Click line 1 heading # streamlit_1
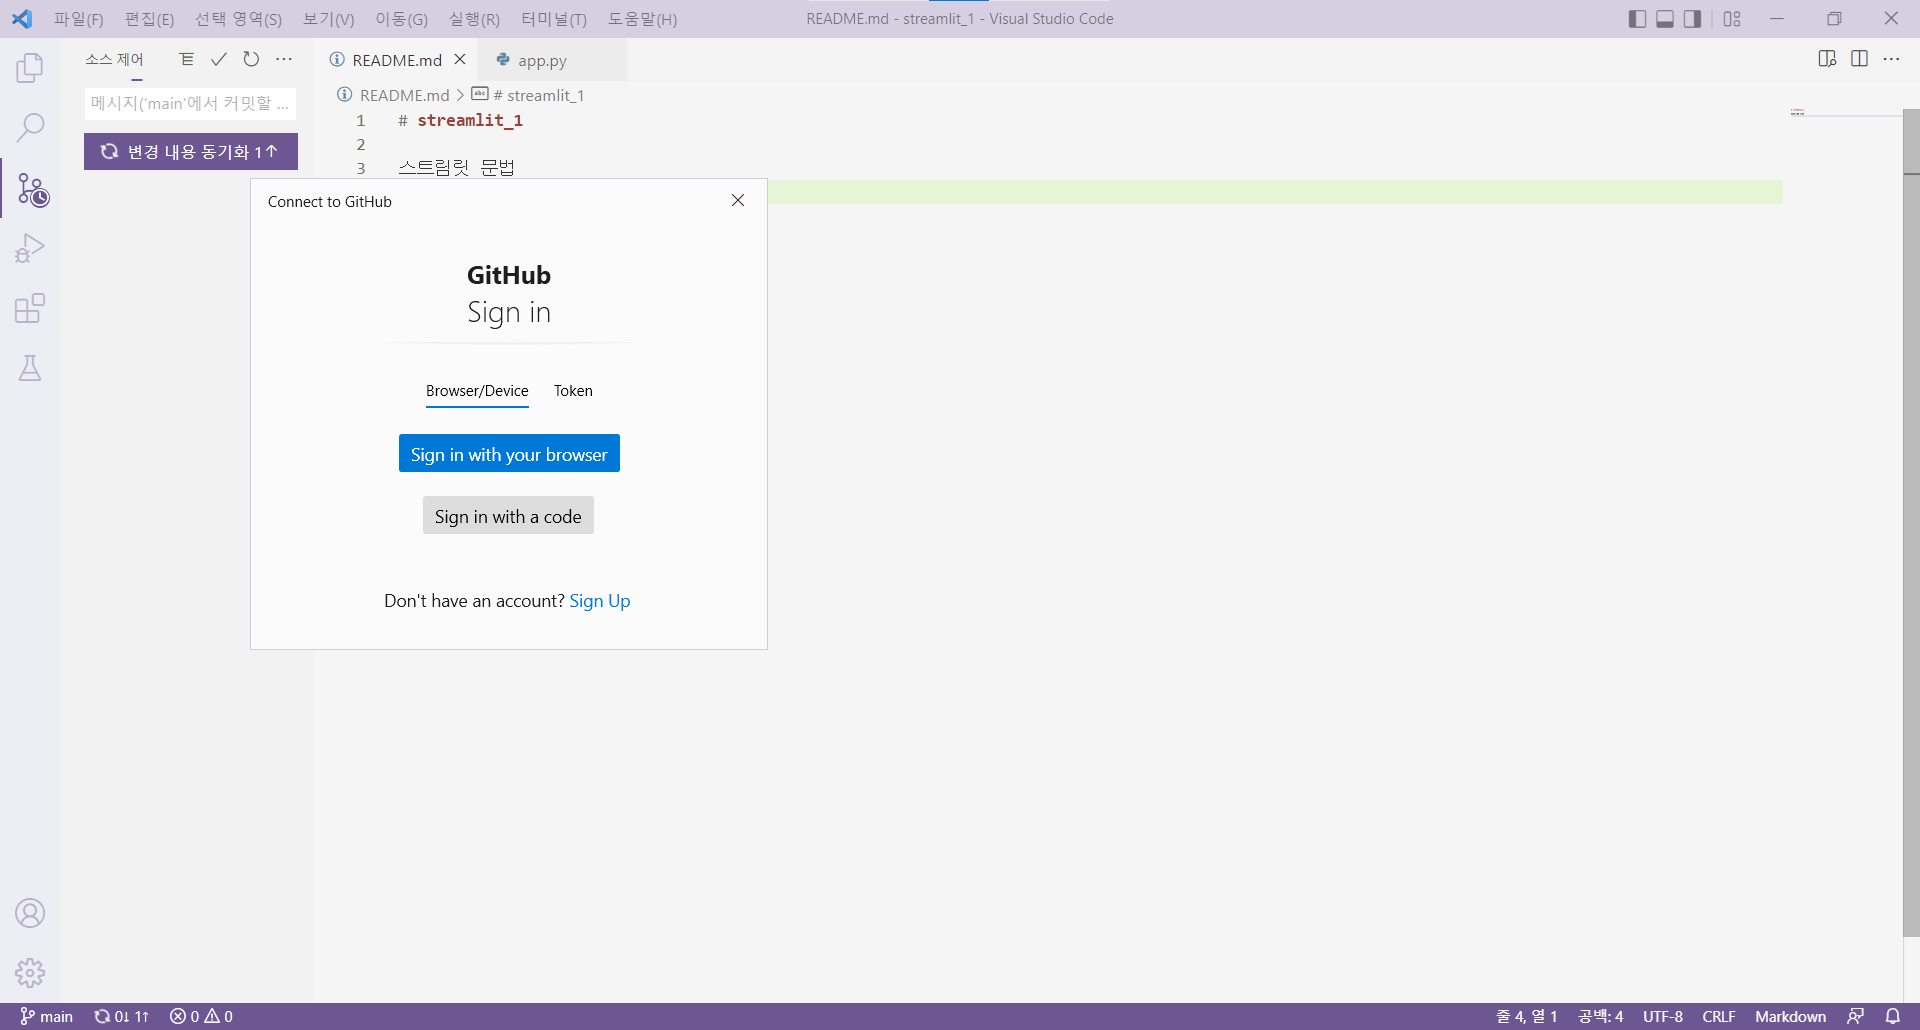The height and width of the screenshot is (1030, 1920). click(460, 120)
